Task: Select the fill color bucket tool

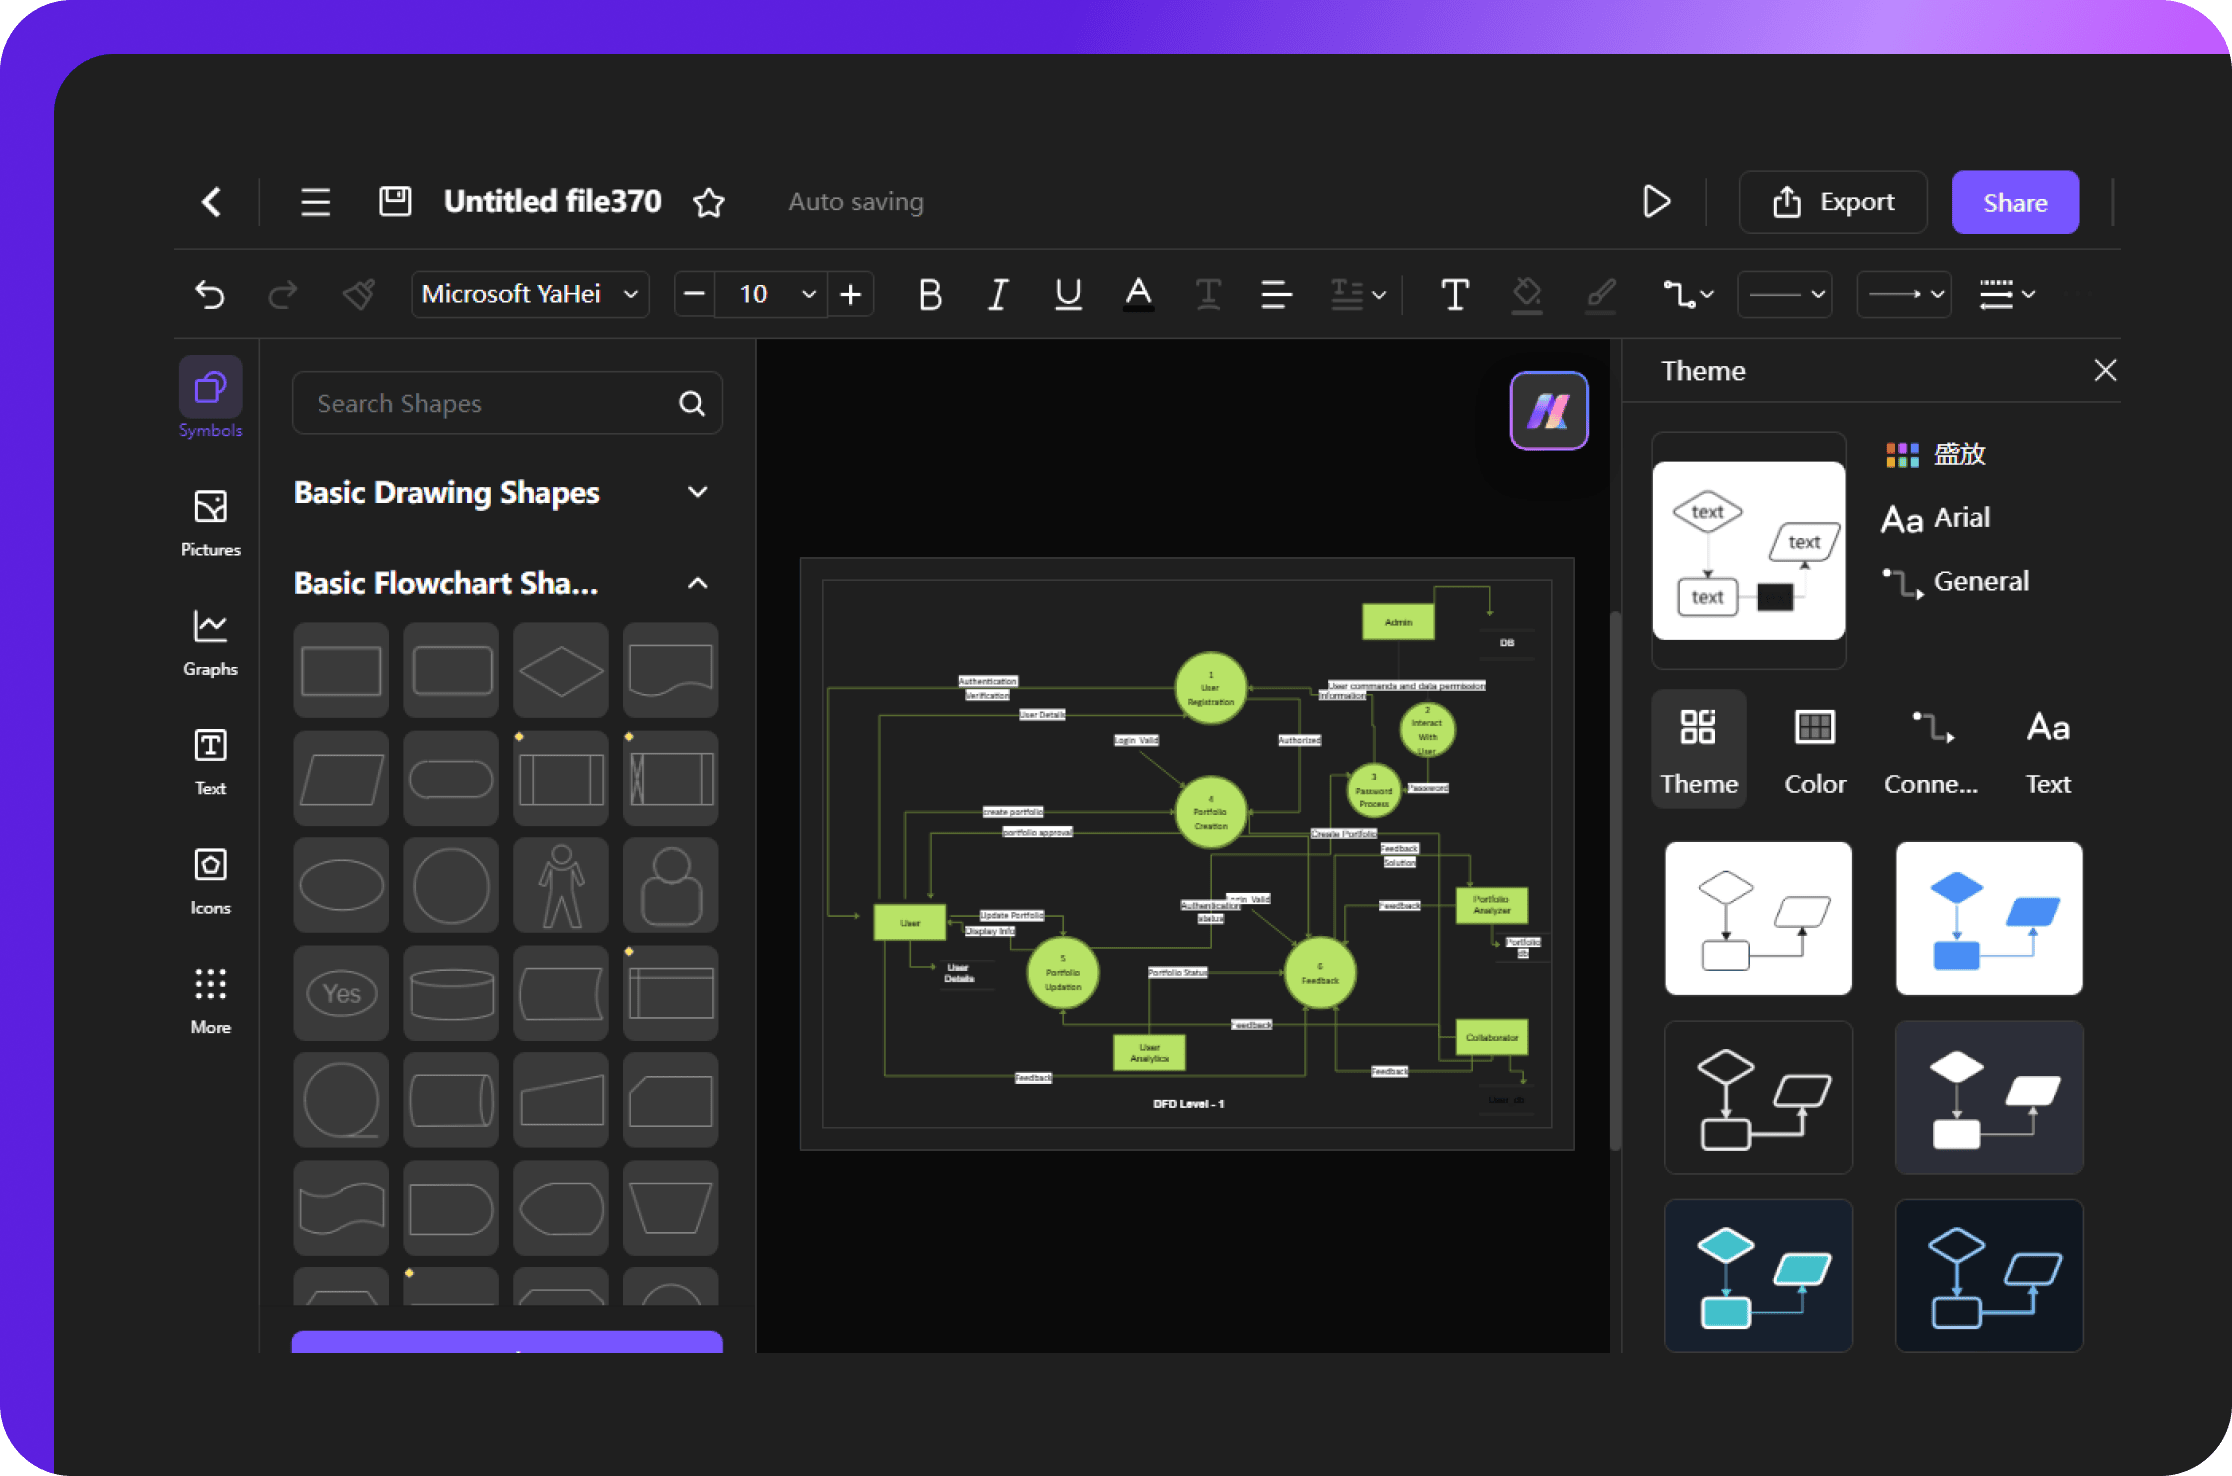Action: pos(1527,294)
